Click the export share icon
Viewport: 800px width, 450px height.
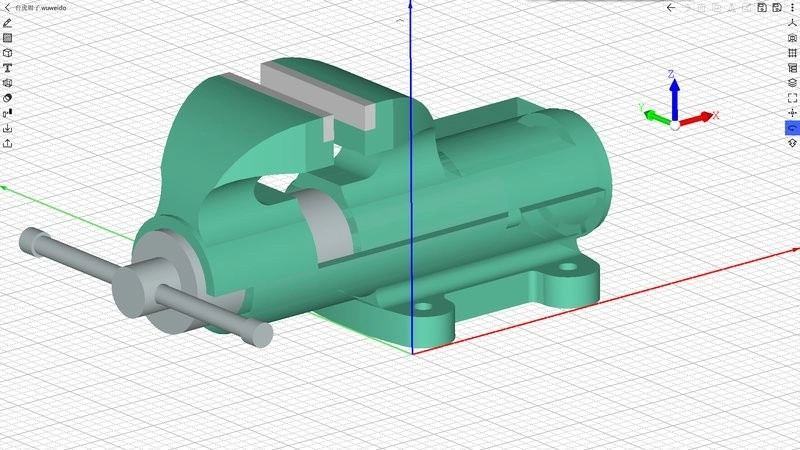point(8,143)
